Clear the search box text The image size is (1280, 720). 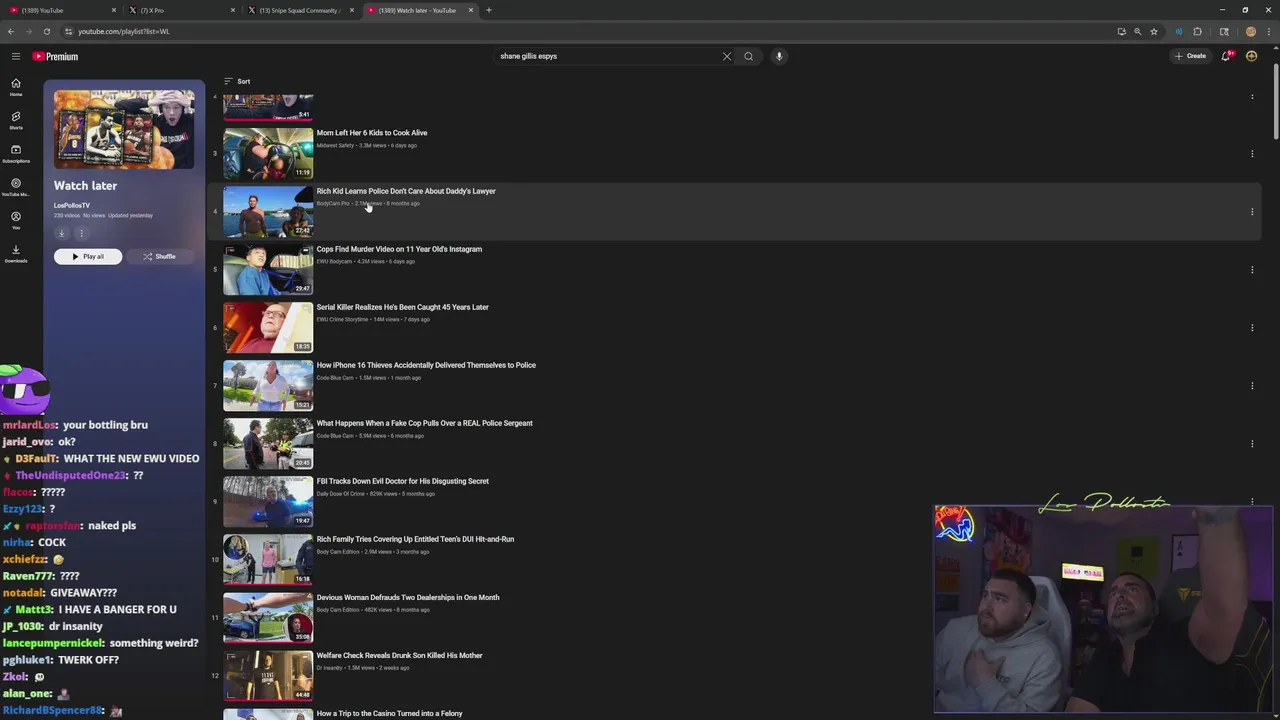[x=727, y=56]
